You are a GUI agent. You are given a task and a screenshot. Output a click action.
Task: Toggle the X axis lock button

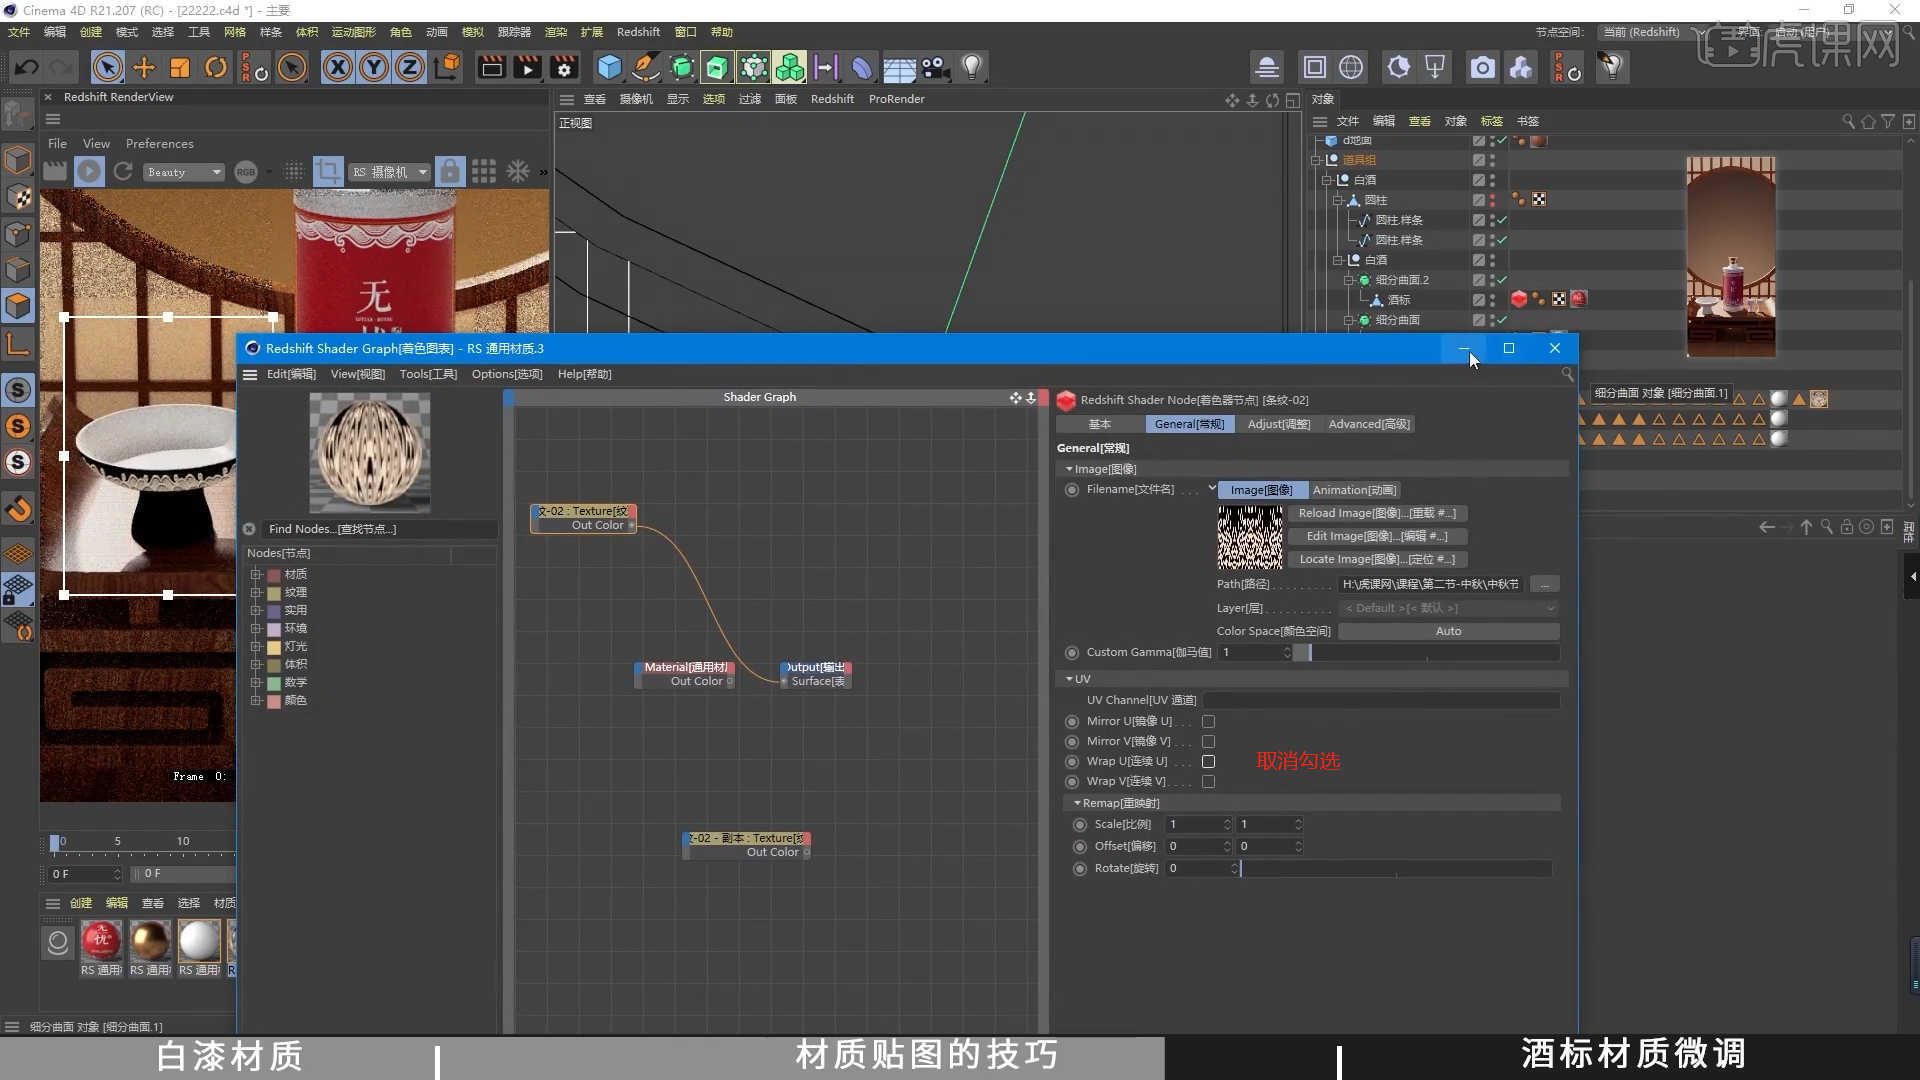point(339,67)
